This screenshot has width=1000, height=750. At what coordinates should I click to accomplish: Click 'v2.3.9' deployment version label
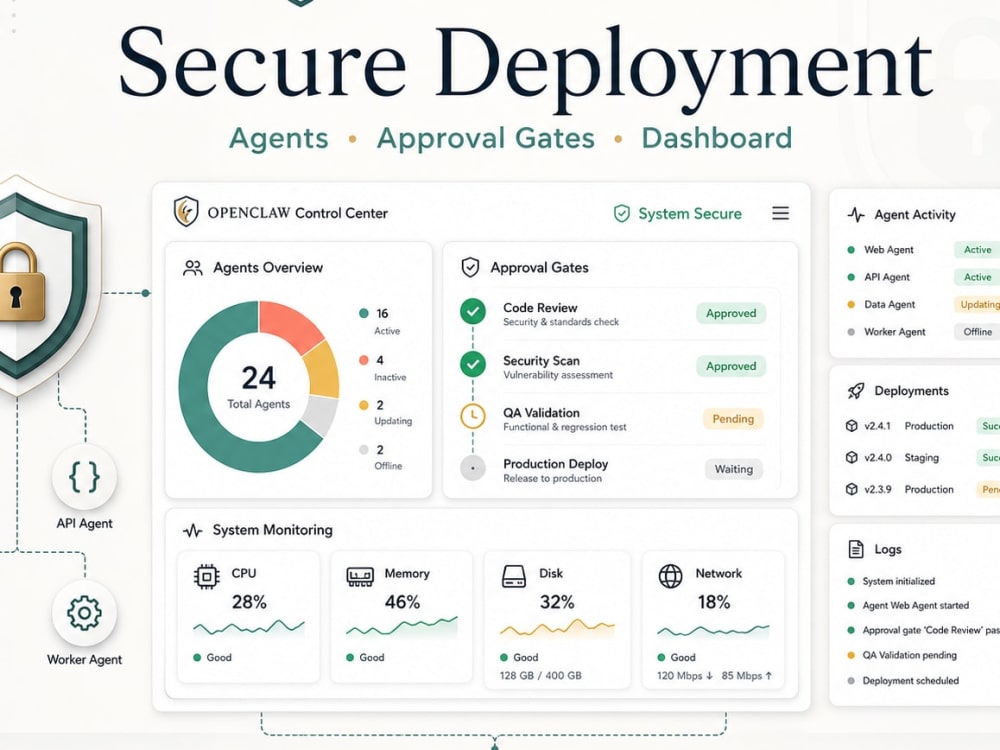point(878,489)
